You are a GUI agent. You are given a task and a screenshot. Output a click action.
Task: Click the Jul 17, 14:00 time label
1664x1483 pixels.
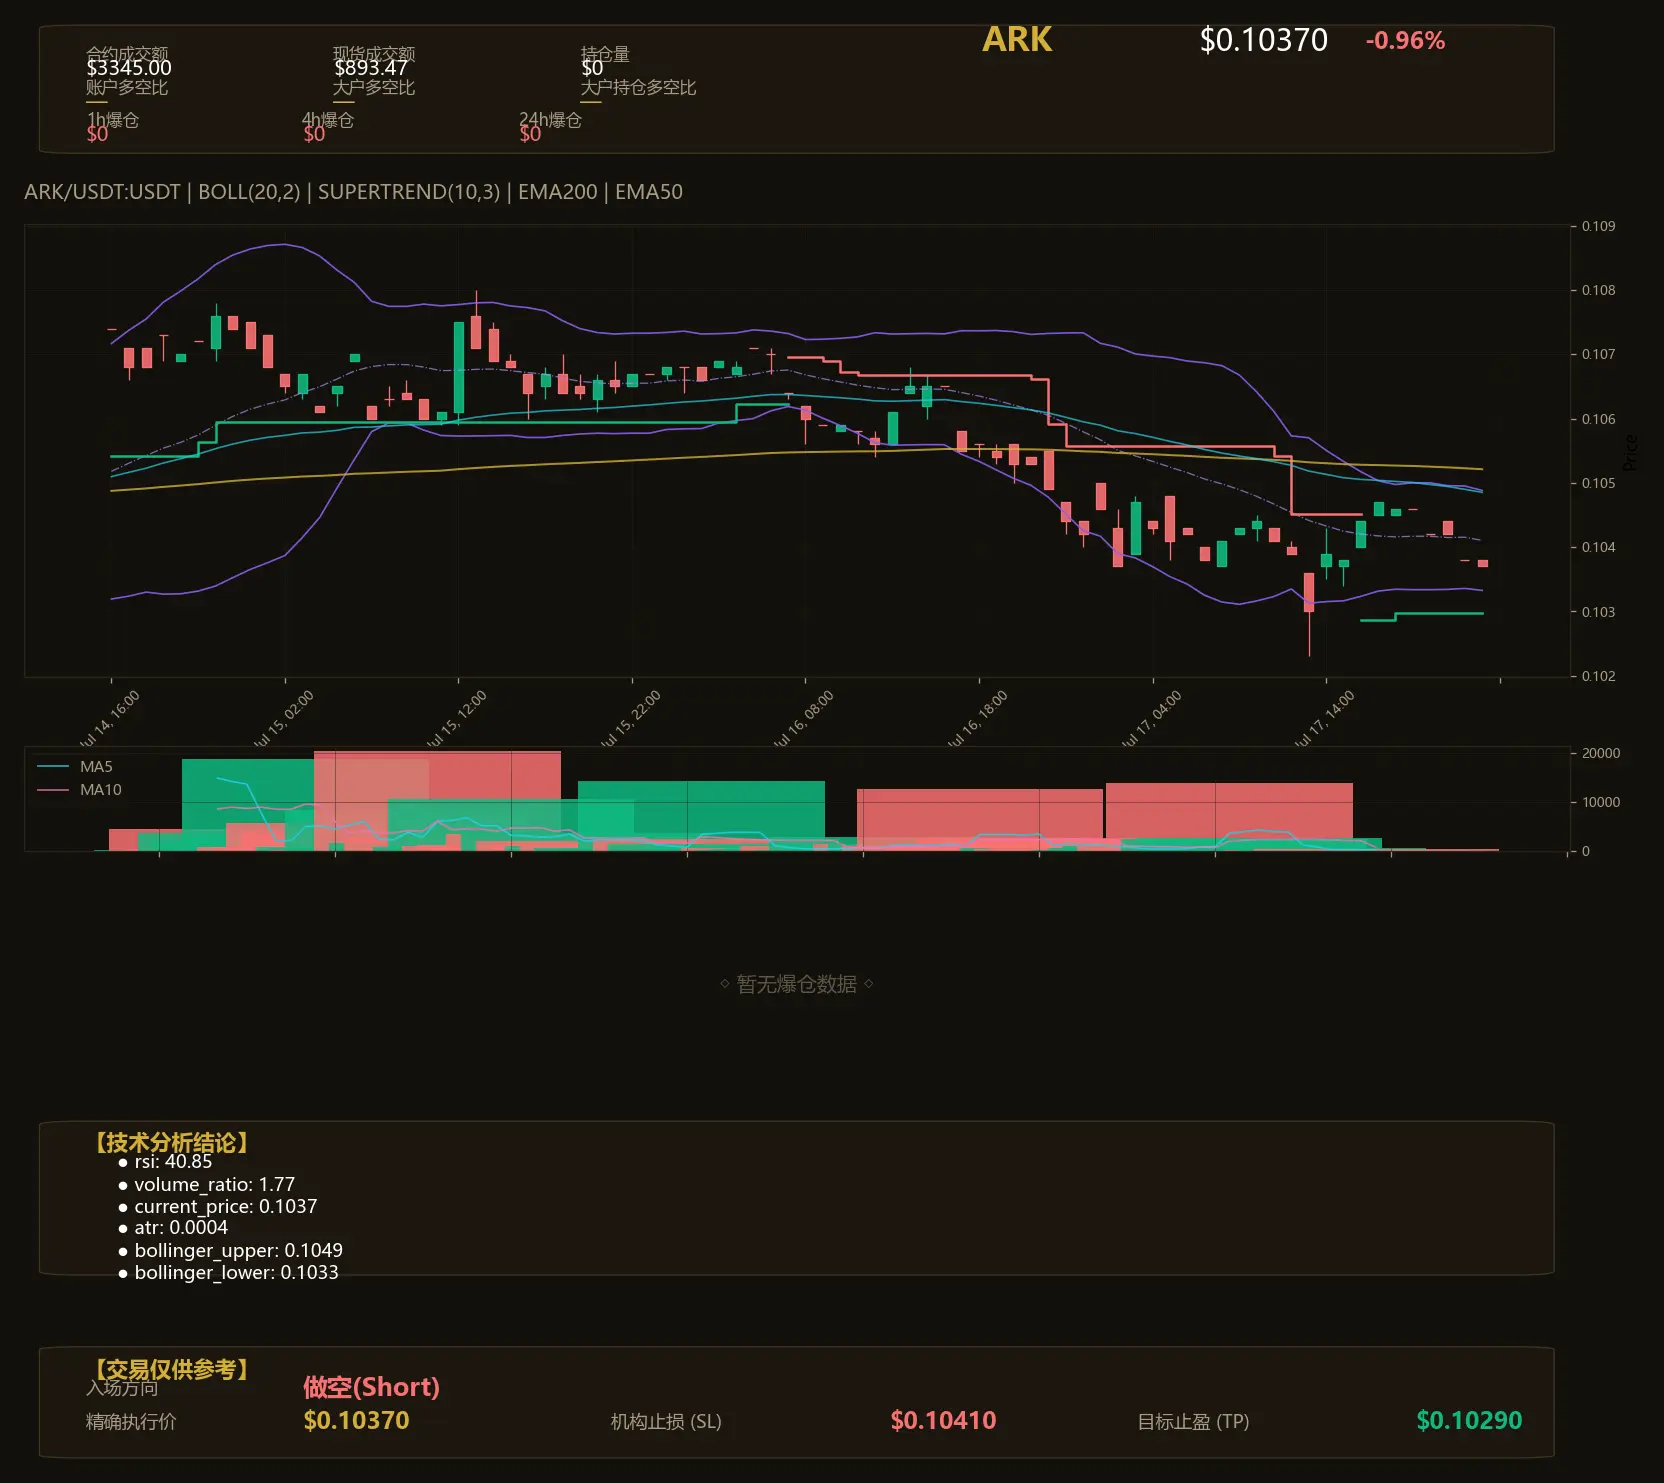(x=1325, y=719)
